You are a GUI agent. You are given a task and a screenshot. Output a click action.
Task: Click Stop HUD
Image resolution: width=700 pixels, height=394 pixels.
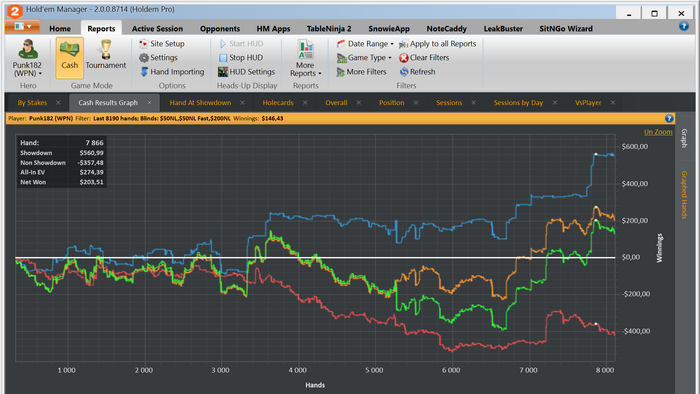[x=241, y=58]
